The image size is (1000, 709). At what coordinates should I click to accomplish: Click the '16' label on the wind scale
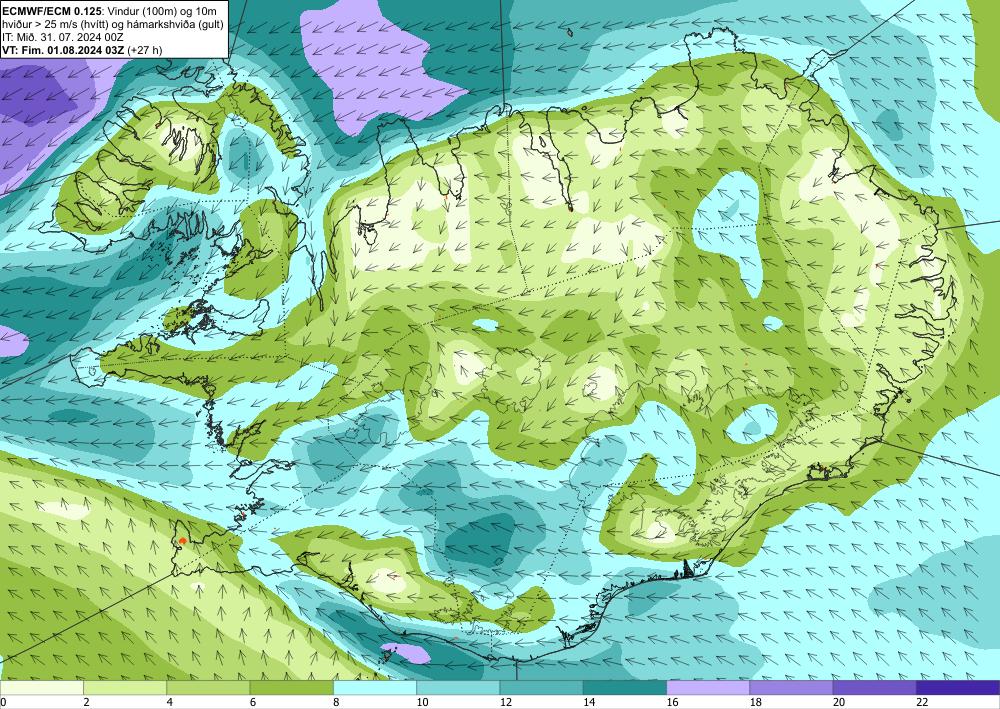[672, 702]
